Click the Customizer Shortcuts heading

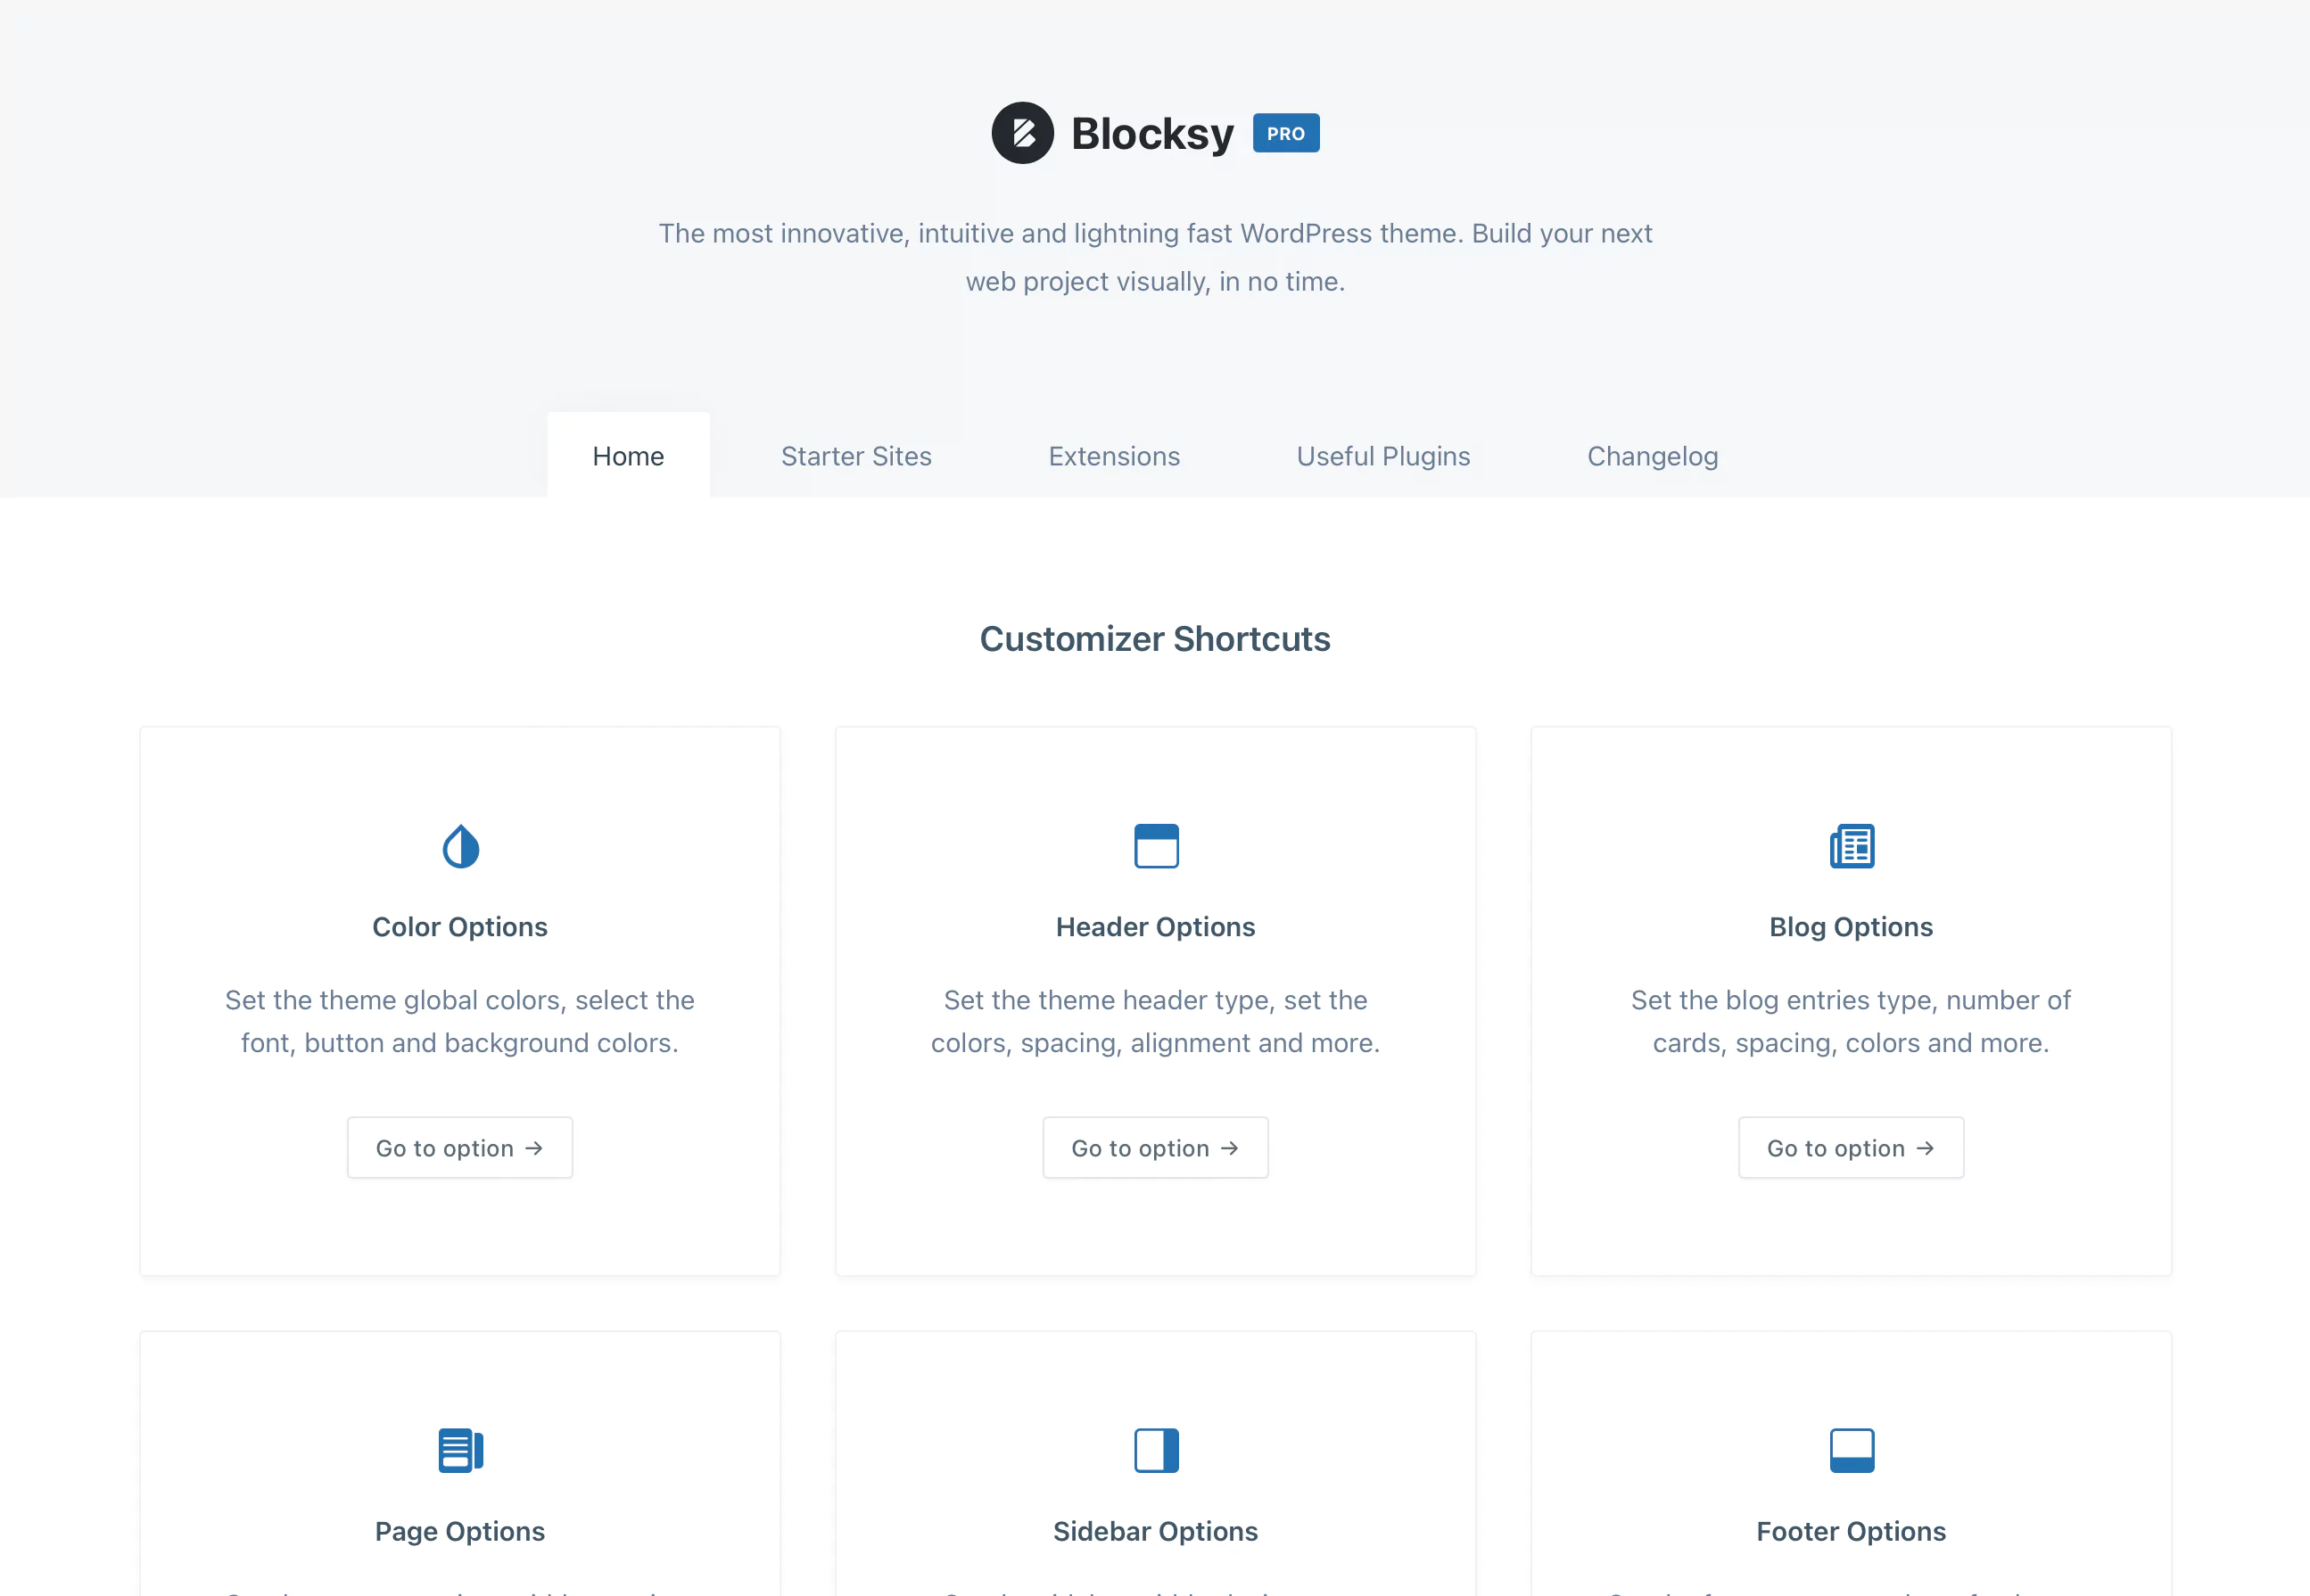1155,638
